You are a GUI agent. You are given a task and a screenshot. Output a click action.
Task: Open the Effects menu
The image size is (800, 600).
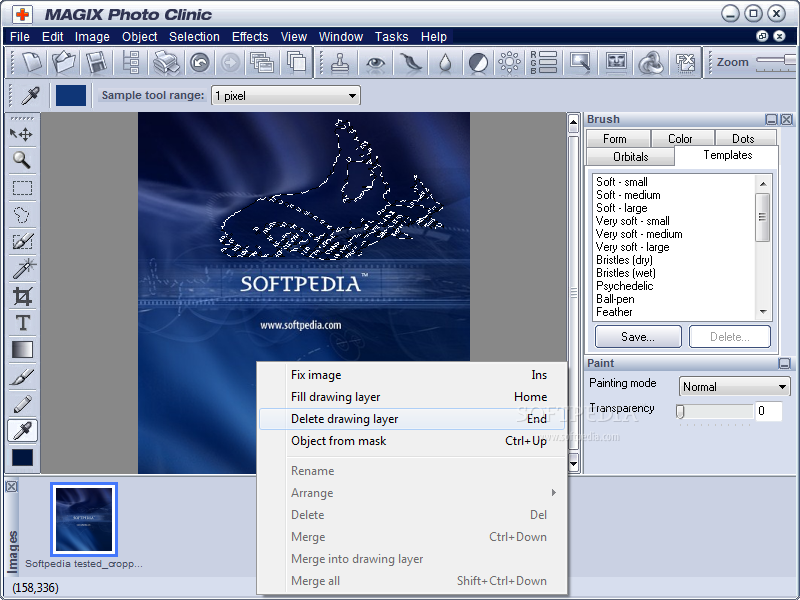tap(250, 37)
